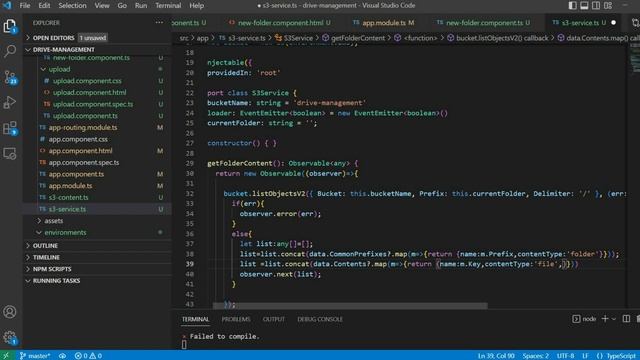Open the Remote Explorer view

10,154
